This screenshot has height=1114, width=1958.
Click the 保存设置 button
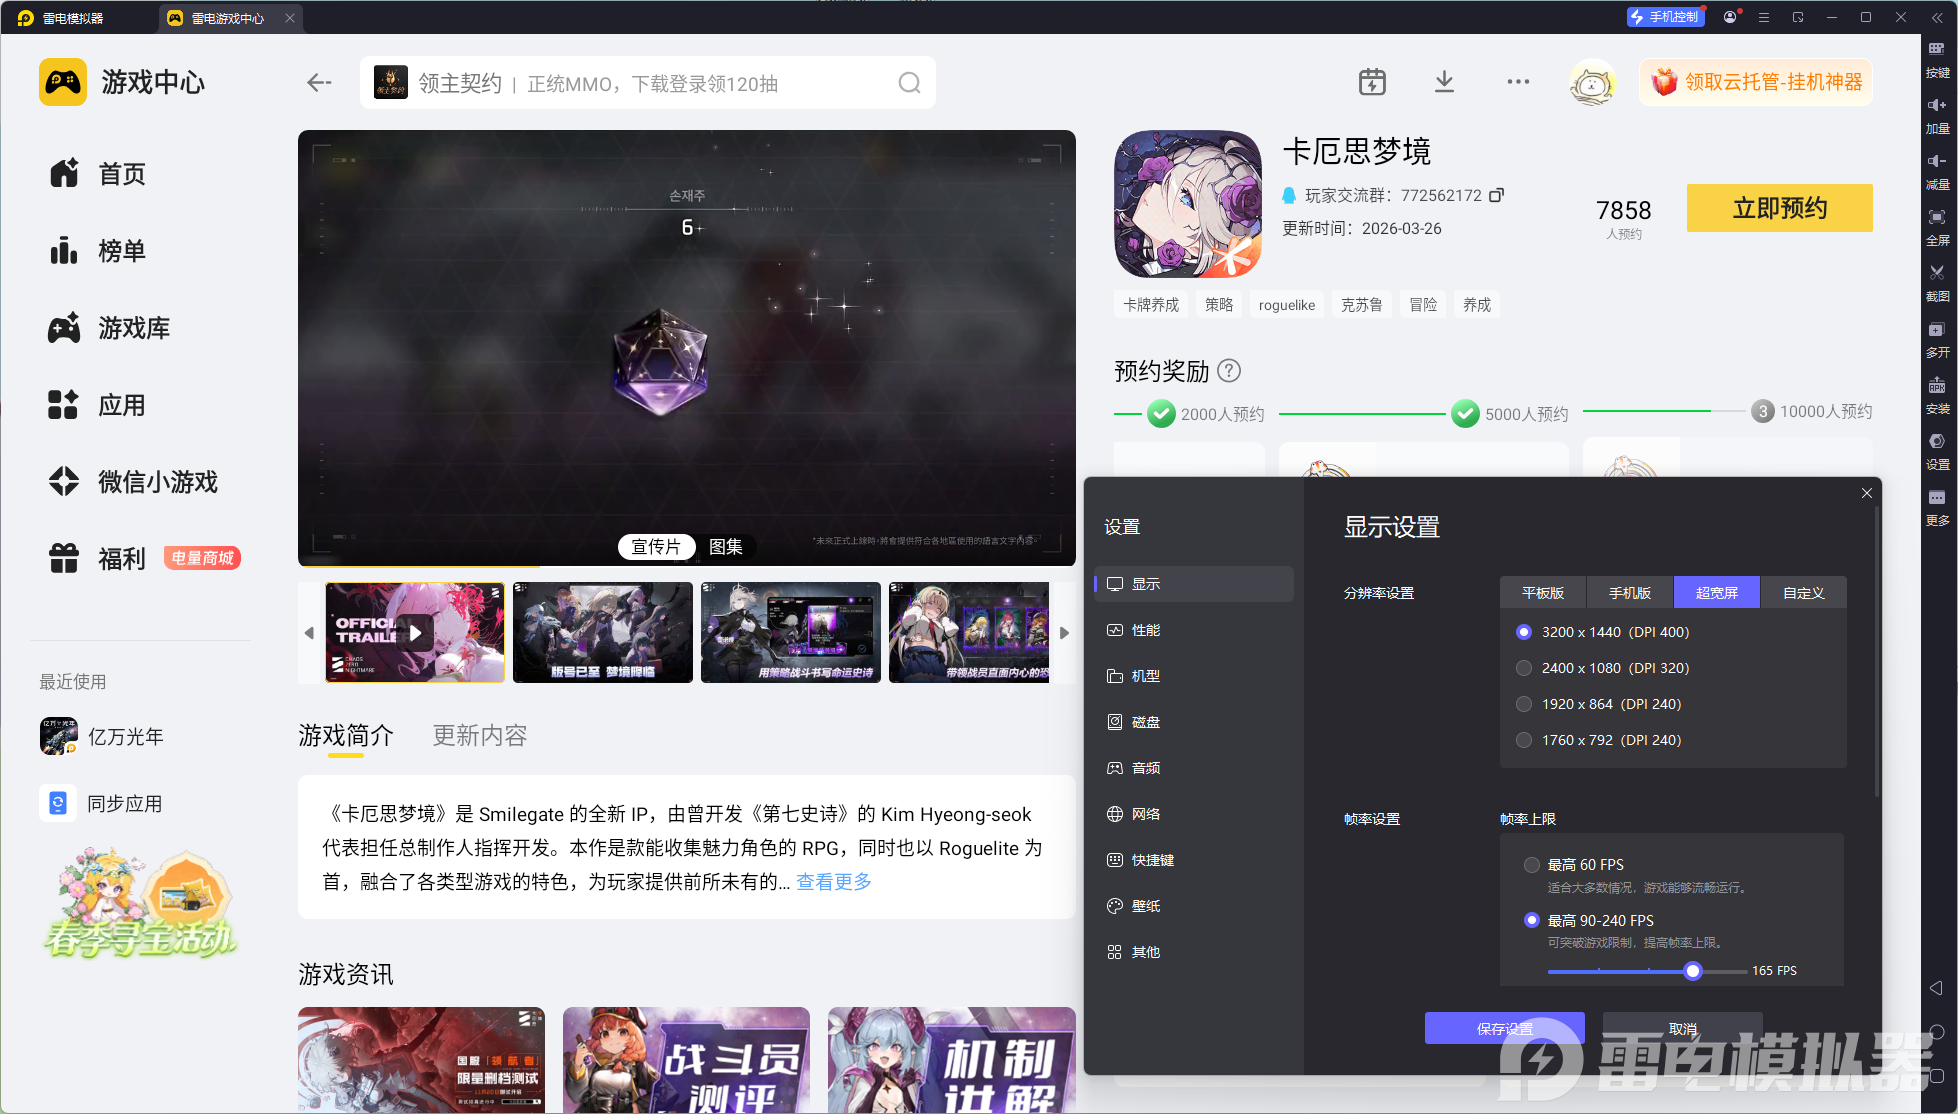point(1504,1028)
